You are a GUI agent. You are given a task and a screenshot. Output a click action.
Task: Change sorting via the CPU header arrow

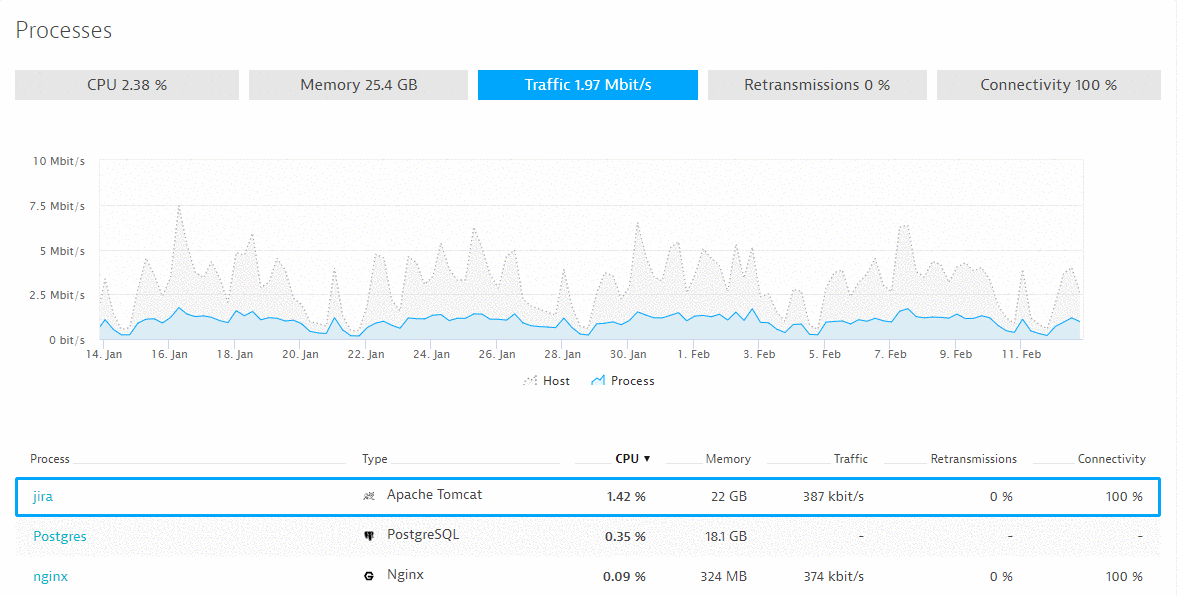(x=647, y=458)
